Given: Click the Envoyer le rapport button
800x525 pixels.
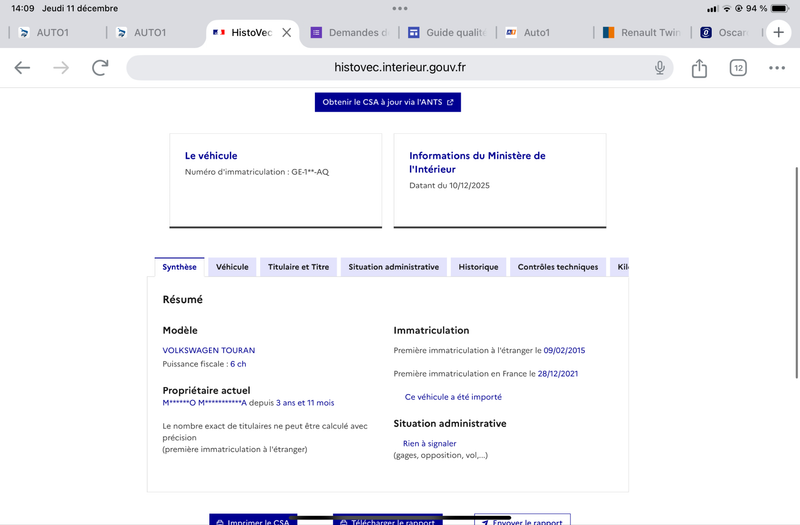Looking at the screenshot, I should (522, 520).
